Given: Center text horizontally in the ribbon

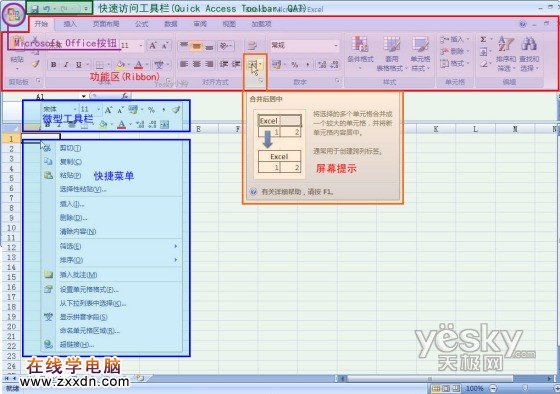Looking at the screenshot, I should 196,64.
